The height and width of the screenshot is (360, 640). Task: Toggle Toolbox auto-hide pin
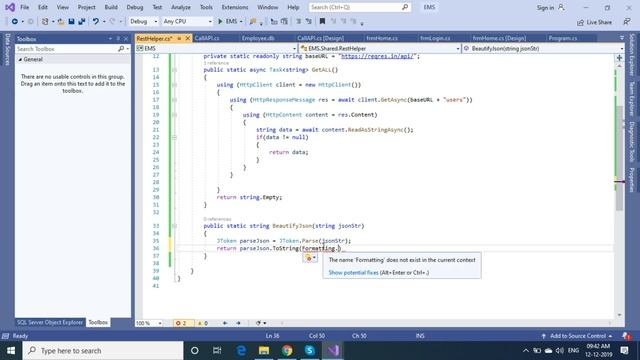click(118, 39)
